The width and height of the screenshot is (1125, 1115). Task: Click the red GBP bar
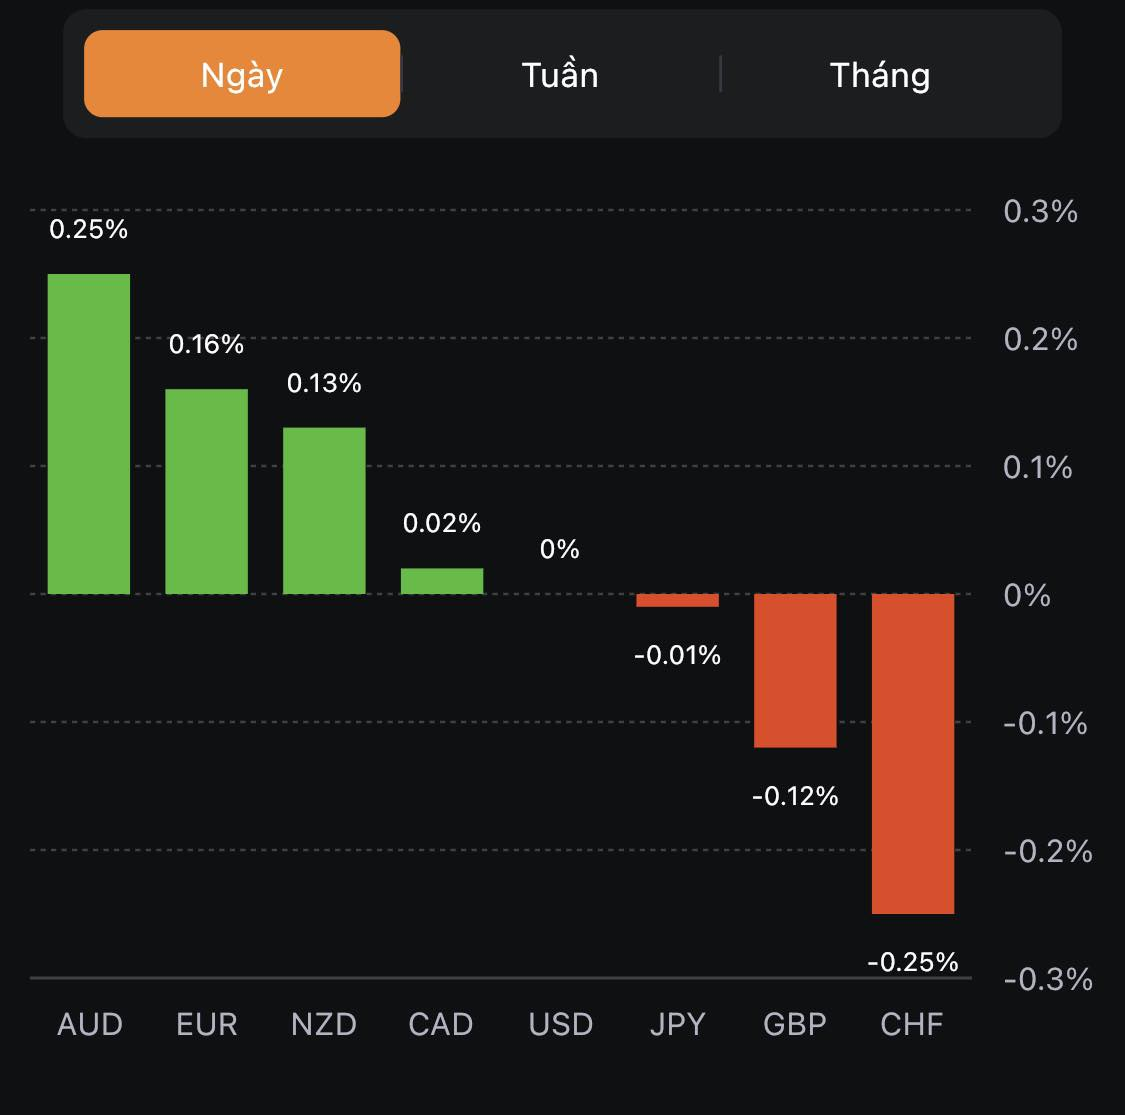pyautogui.click(x=795, y=670)
